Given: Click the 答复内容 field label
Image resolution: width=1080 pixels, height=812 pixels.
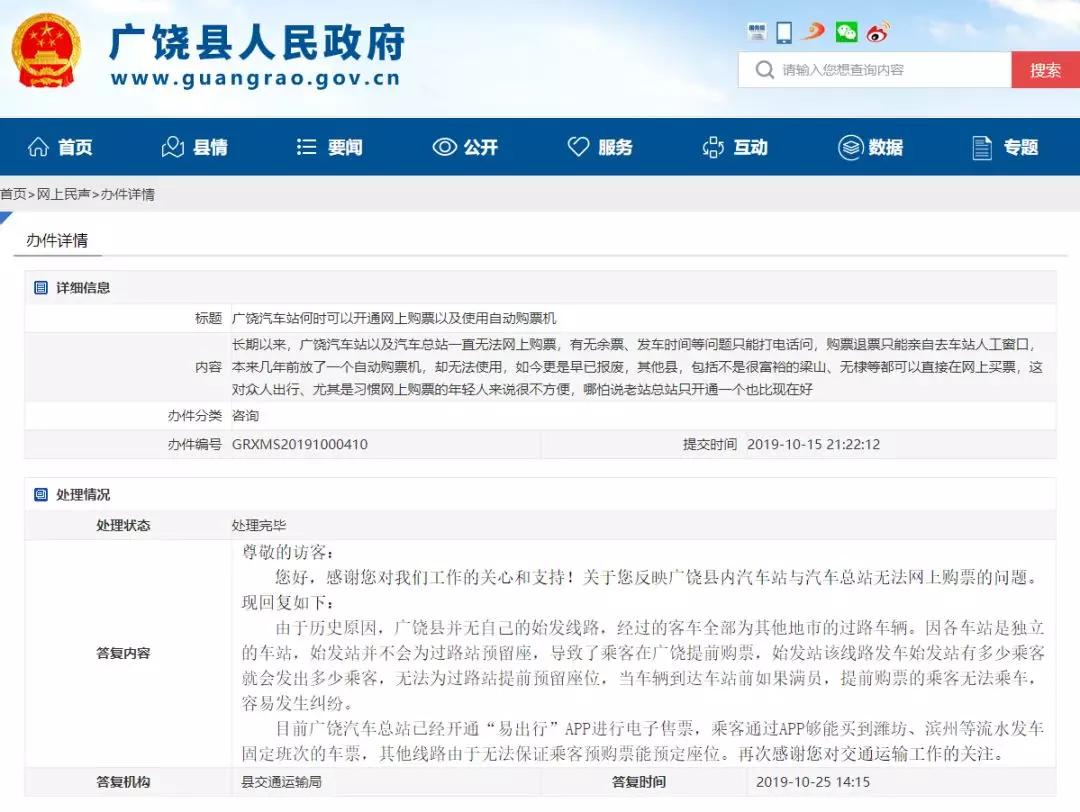Looking at the screenshot, I should pos(123,653).
